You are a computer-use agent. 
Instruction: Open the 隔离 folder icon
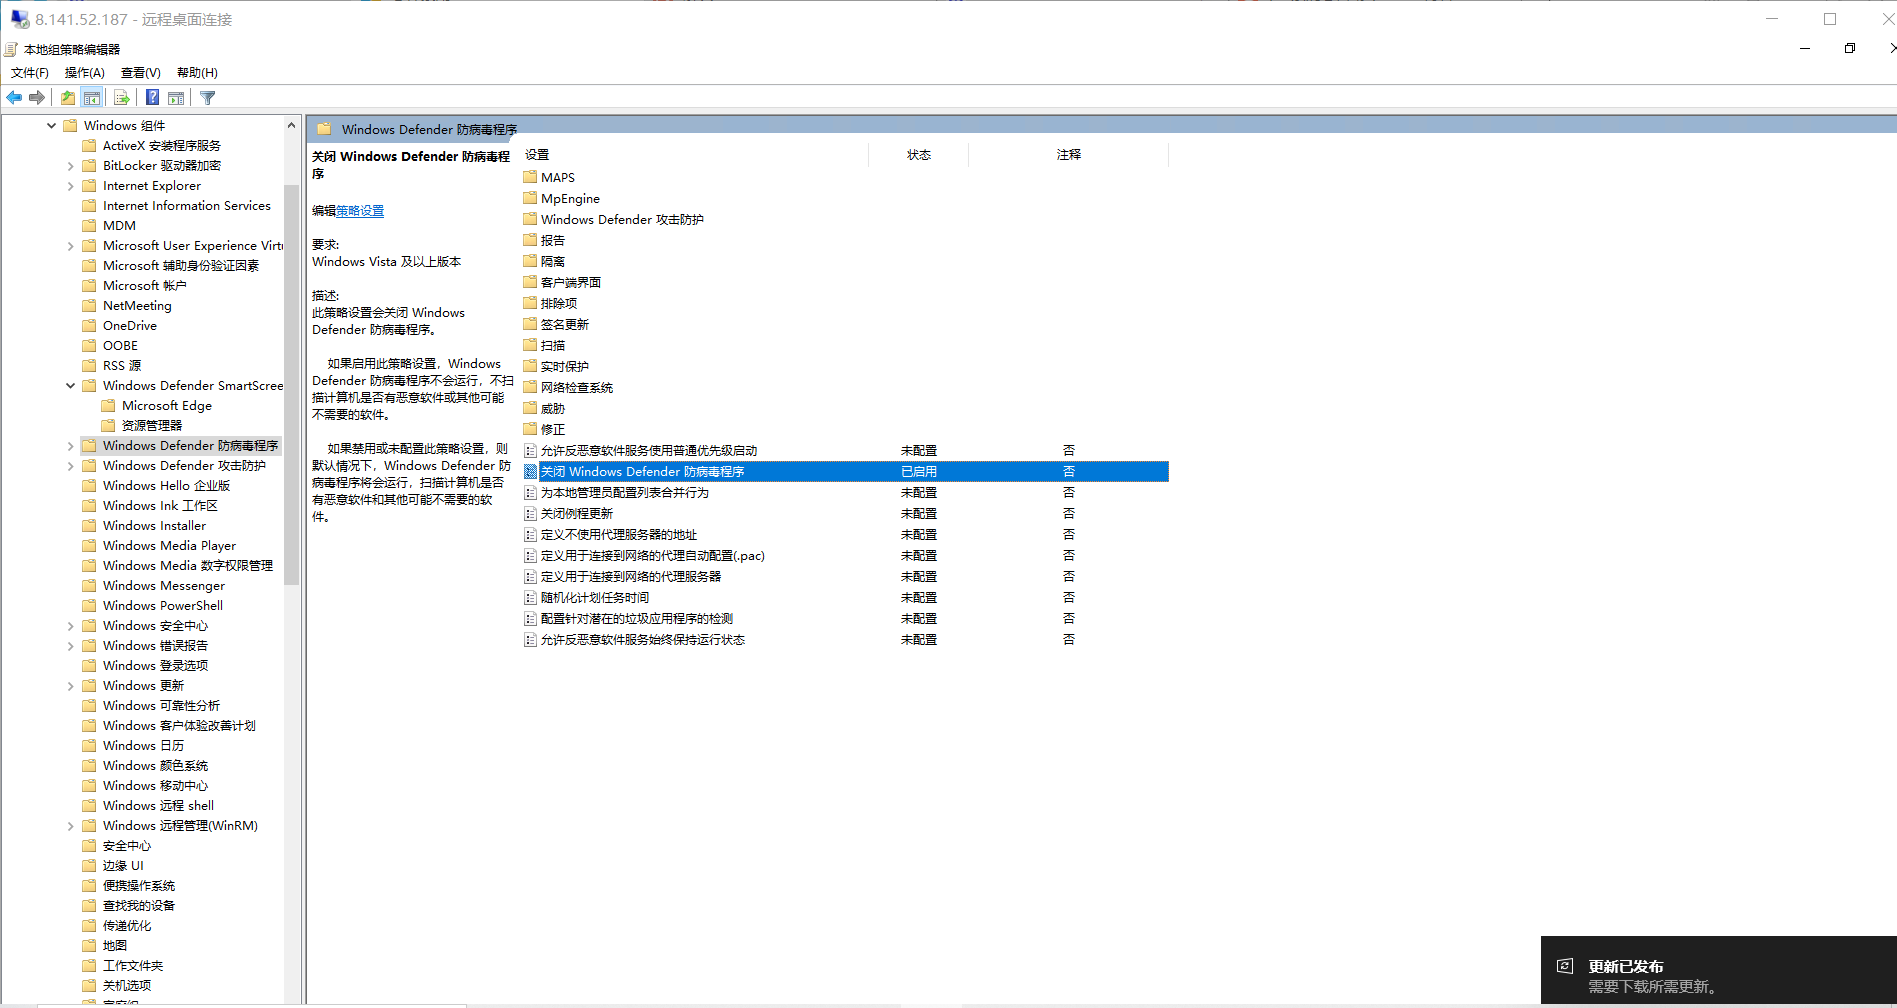[x=530, y=261]
